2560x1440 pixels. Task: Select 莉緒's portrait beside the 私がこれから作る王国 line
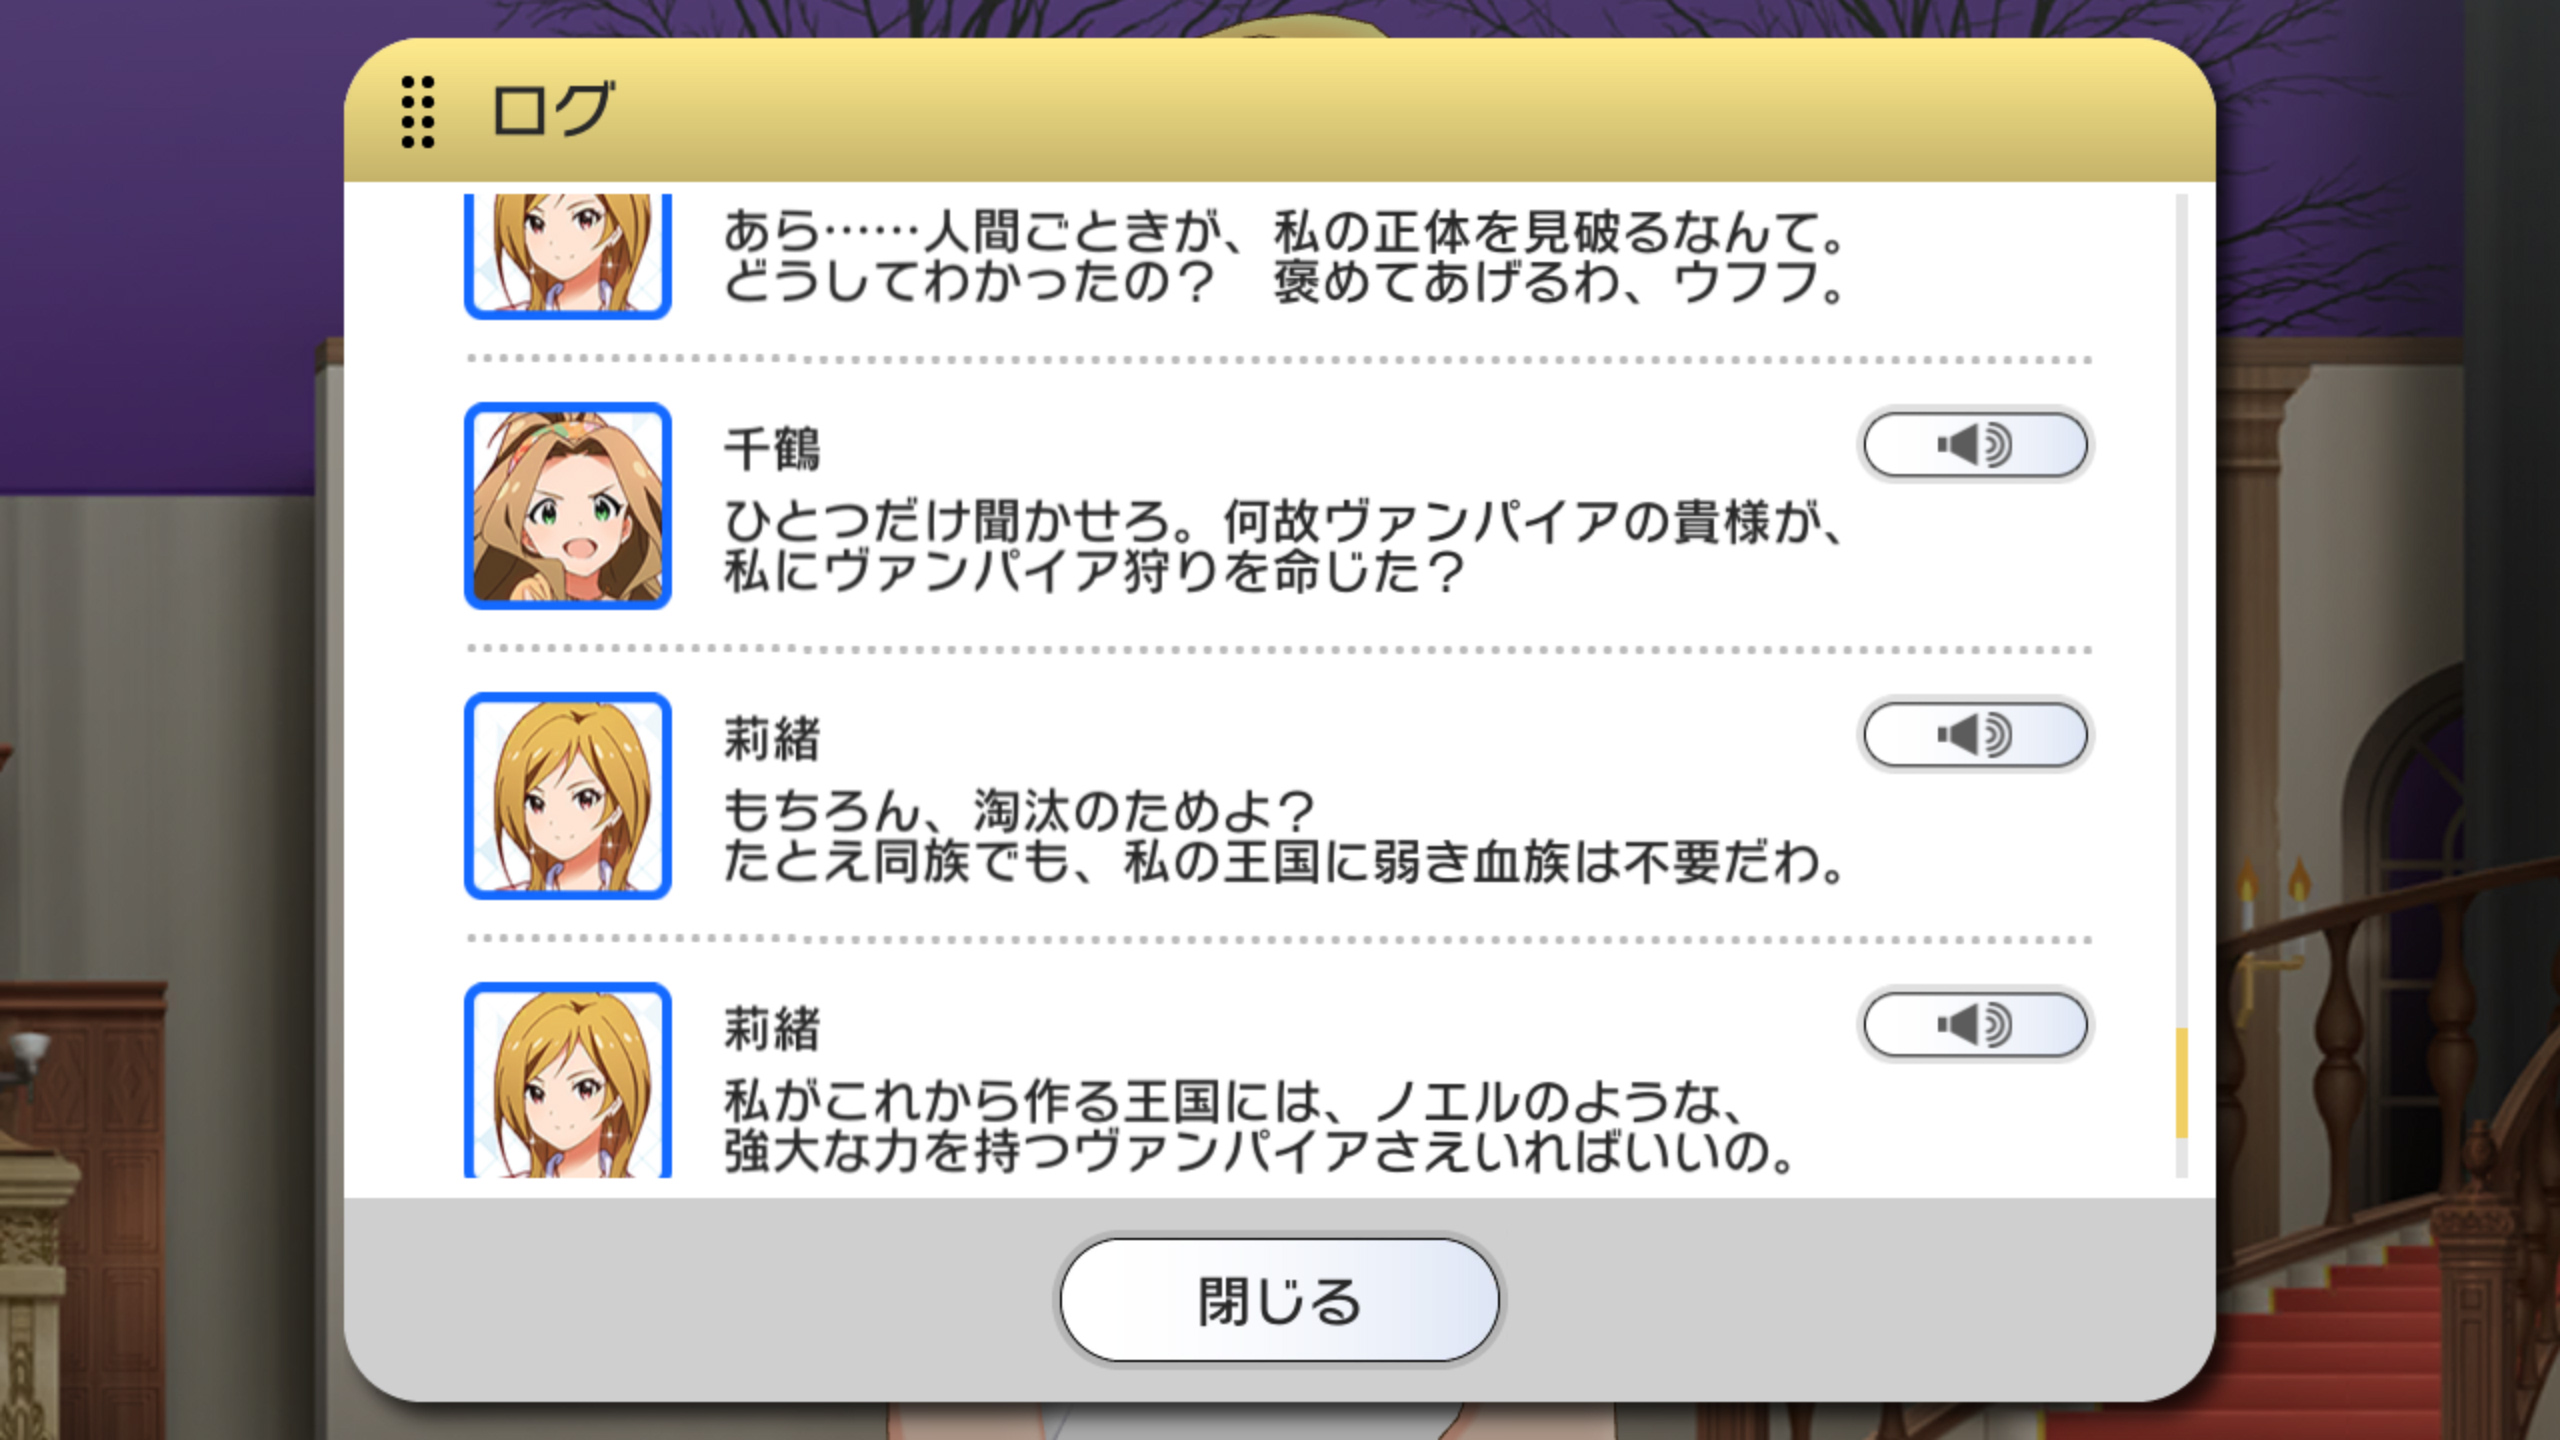point(568,1081)
